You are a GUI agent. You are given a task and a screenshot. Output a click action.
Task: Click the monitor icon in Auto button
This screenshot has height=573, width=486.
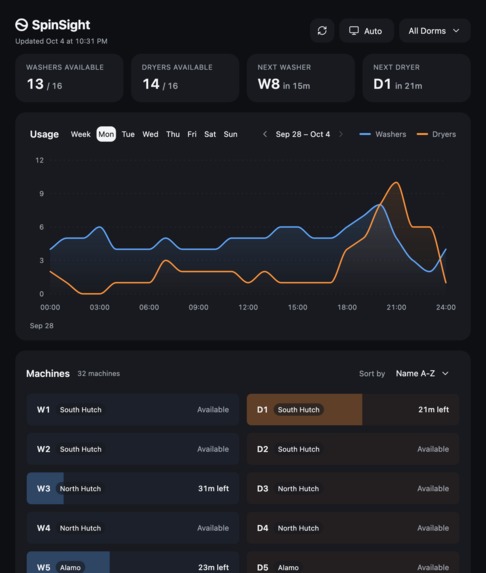[x=353, y=31]
